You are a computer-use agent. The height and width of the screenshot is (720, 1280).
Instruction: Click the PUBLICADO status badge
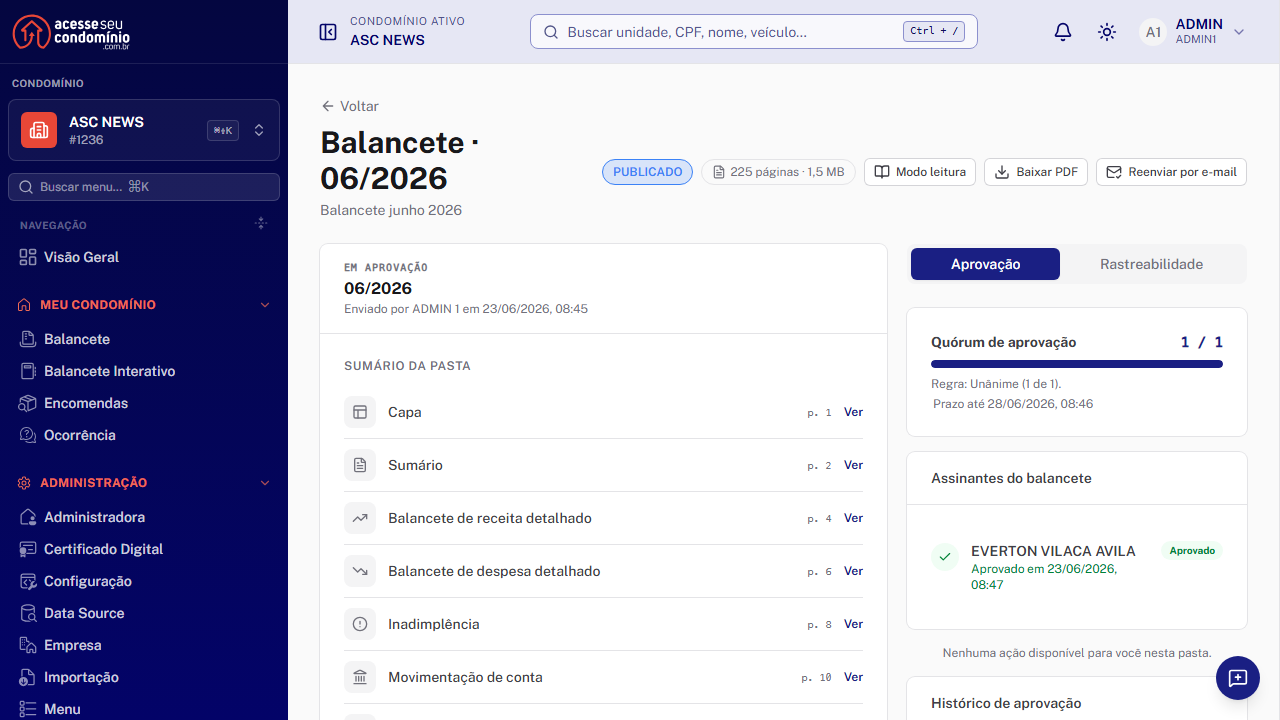[x=647, y=172]
